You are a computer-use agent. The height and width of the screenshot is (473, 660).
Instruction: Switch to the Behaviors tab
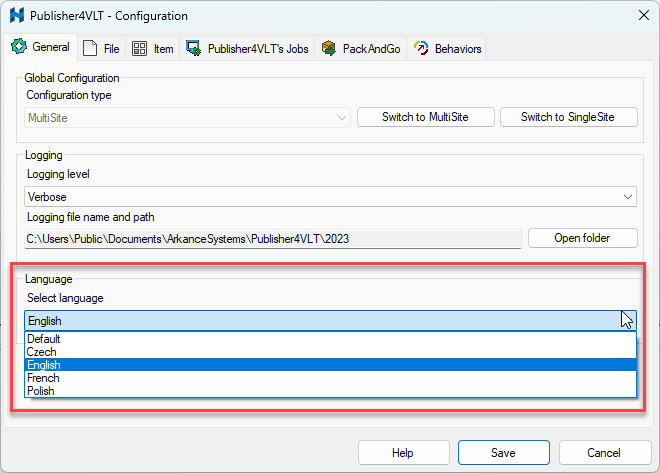[457, 48]
